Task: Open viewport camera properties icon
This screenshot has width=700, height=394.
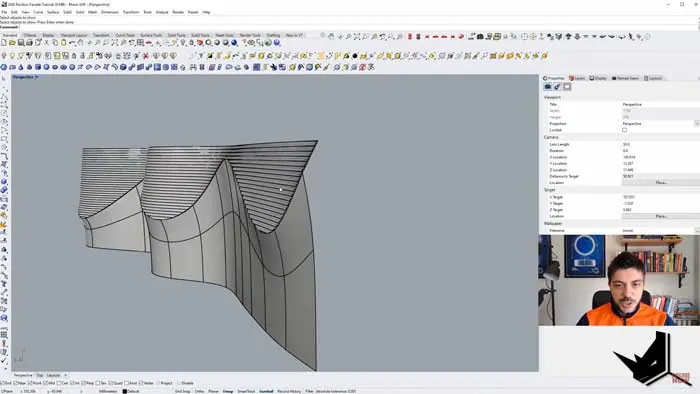Action: click(x=548, y=87)
